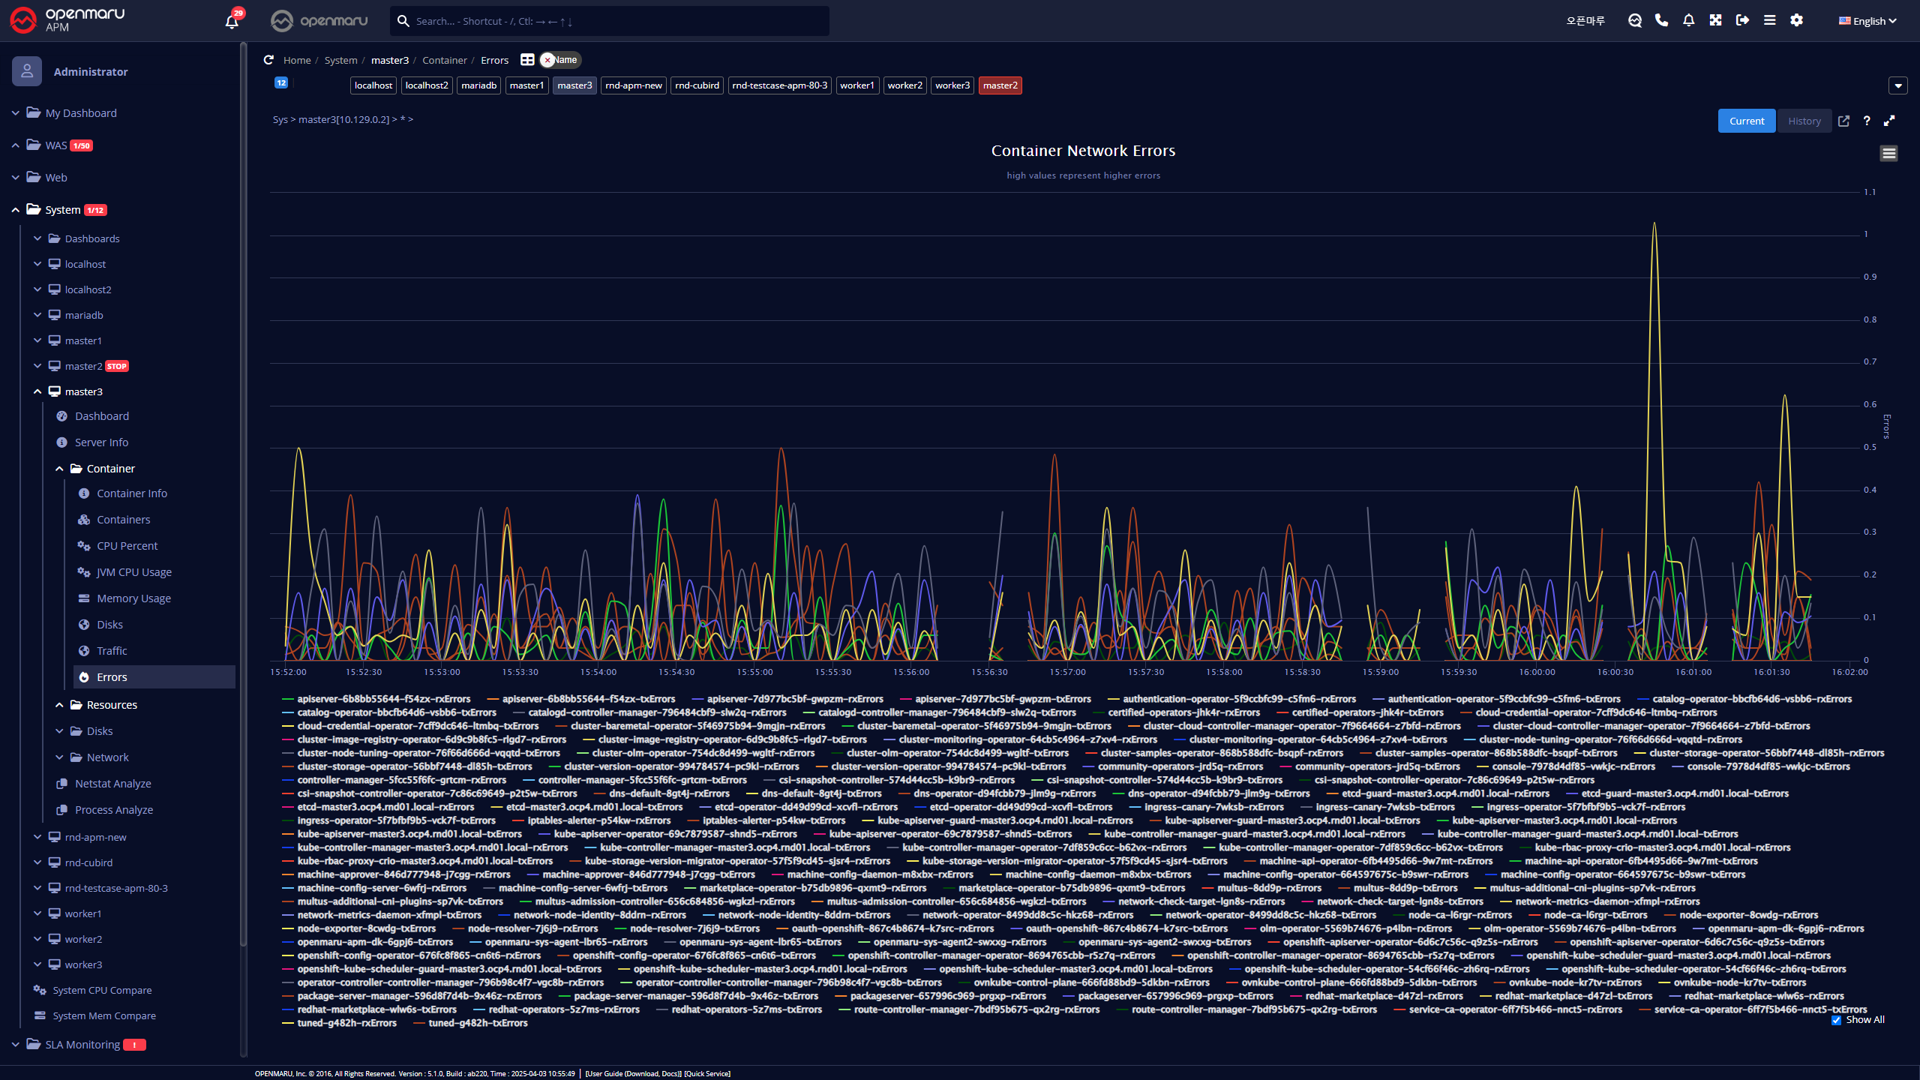Open the English language dropdown
The image size is (1920, 1080).
point(1867,21)
